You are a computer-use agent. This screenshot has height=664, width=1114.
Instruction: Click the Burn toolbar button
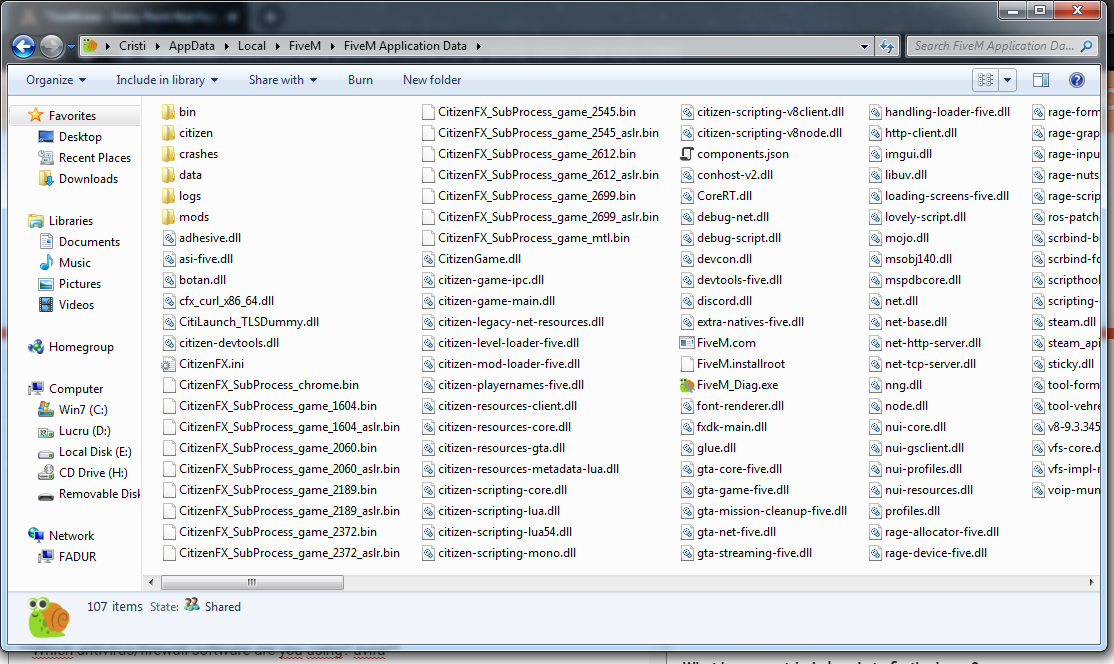coord(360,80)
